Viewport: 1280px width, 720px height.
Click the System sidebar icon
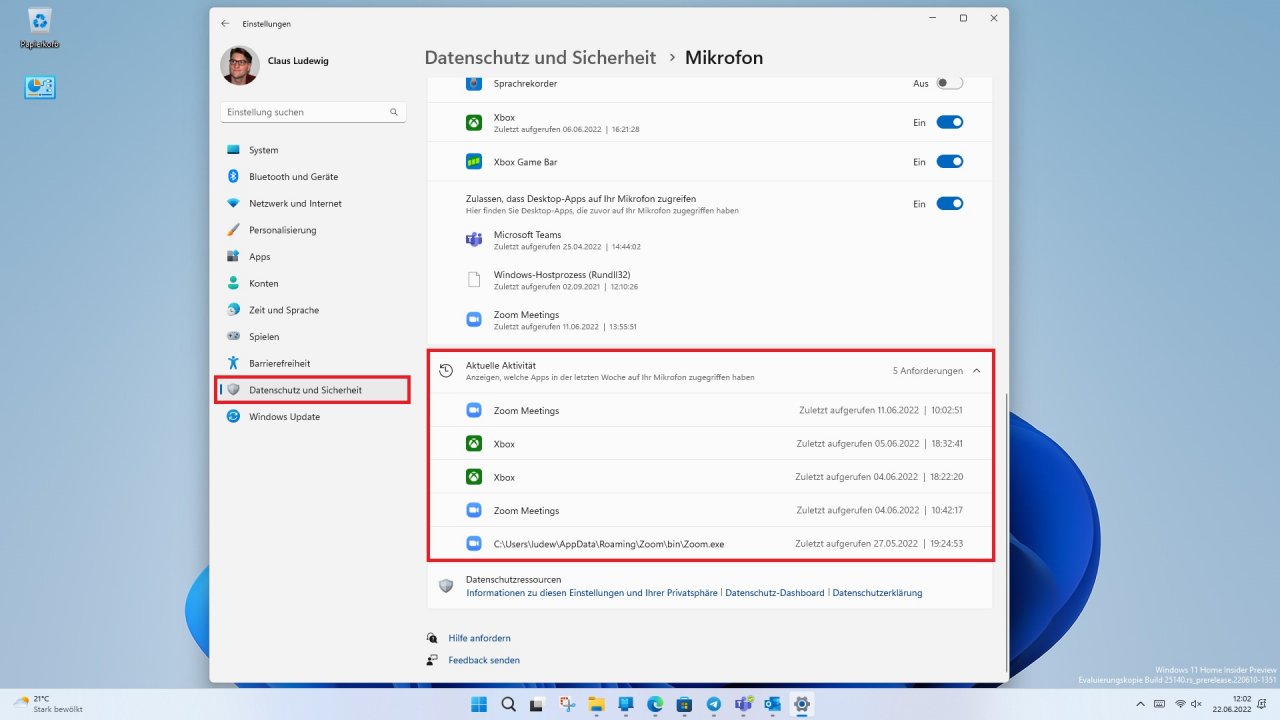[x=233, y=150]
